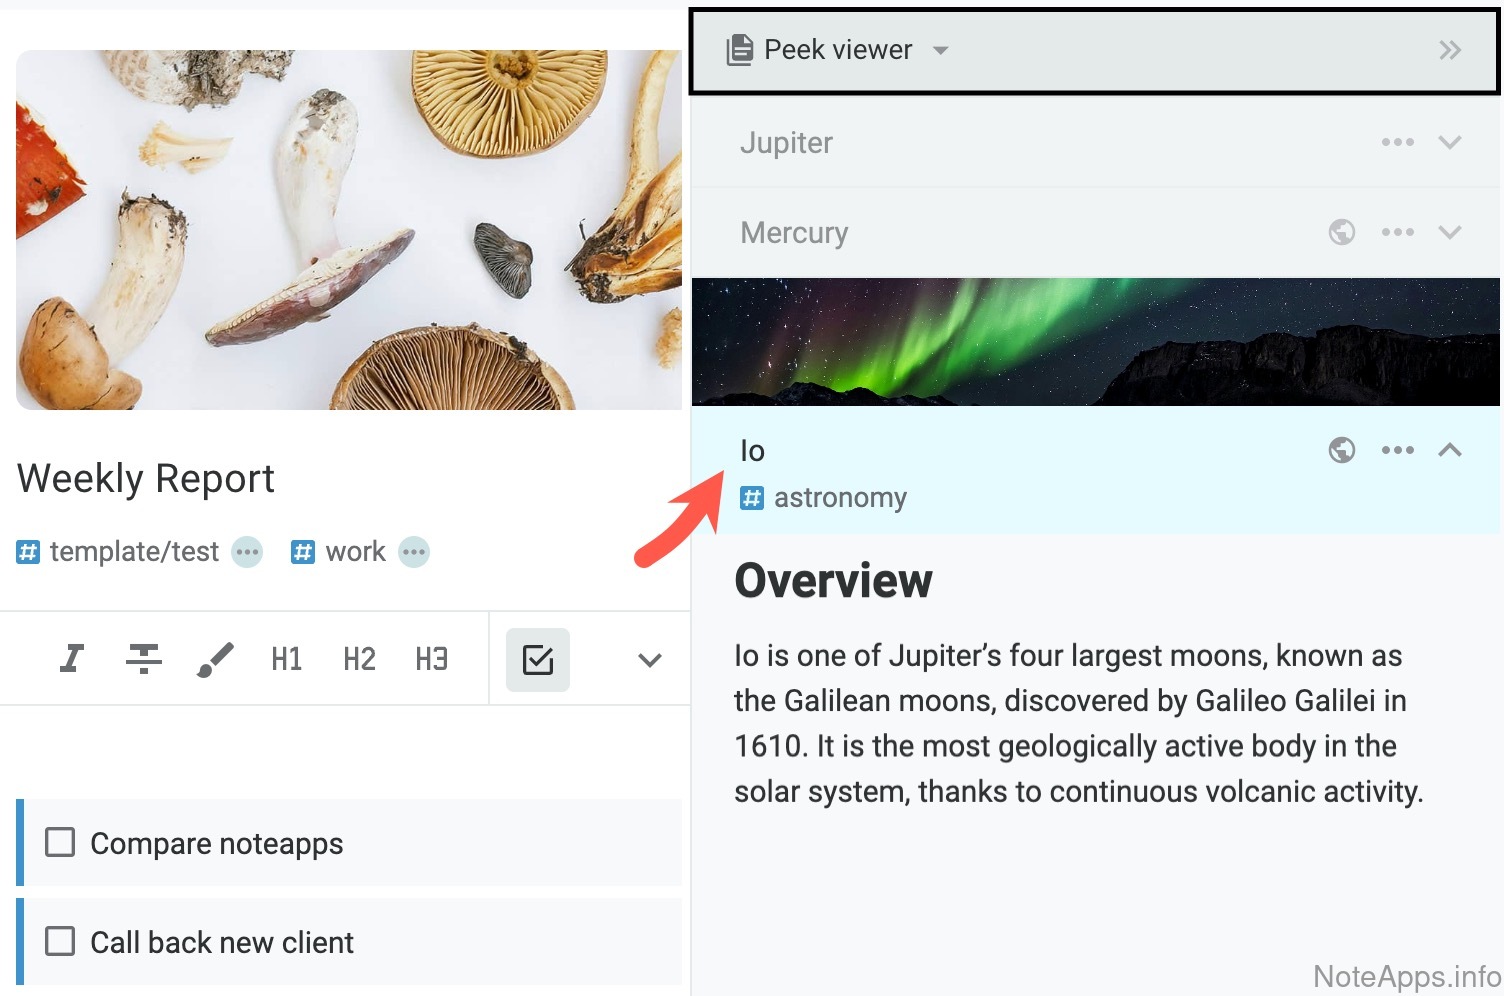Open the Mercury note options menu
Screen dimensions: 1504x996
pyautogui.click(x=1397, y=232)
